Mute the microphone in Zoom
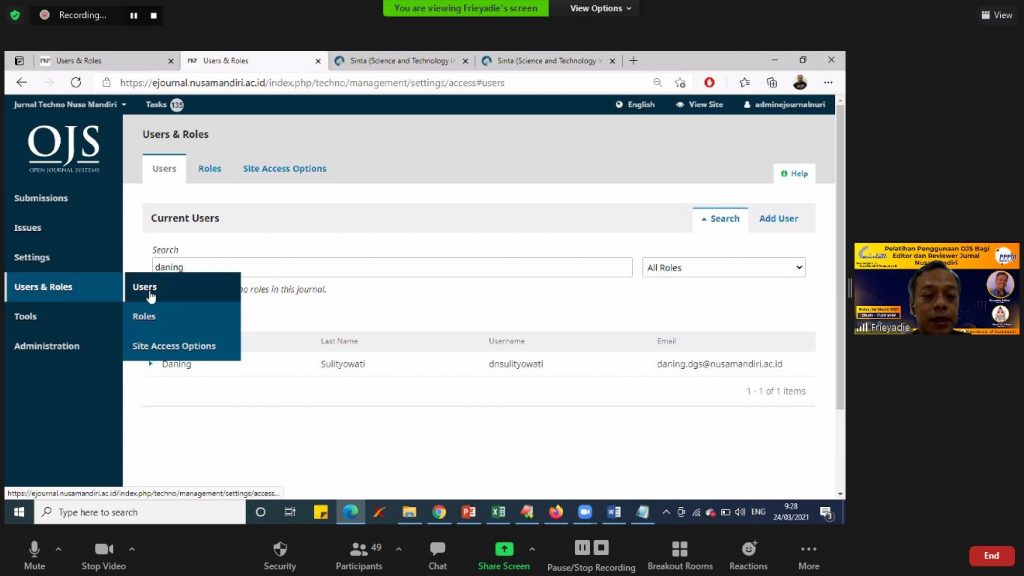Viewport: 1024px width, 576px height. click(x=34, y=549)
